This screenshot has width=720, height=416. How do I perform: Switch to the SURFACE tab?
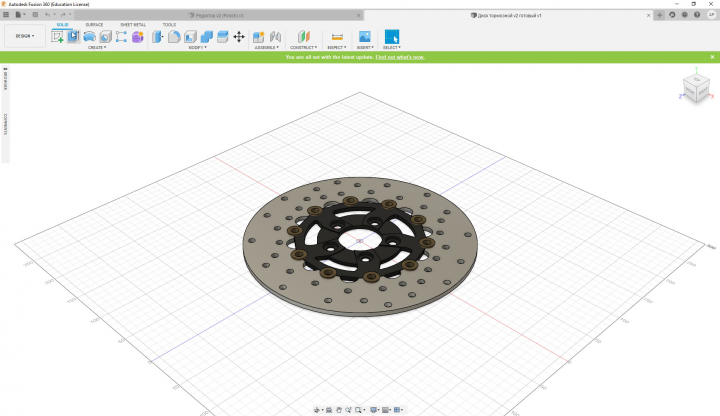click(94, 25)
